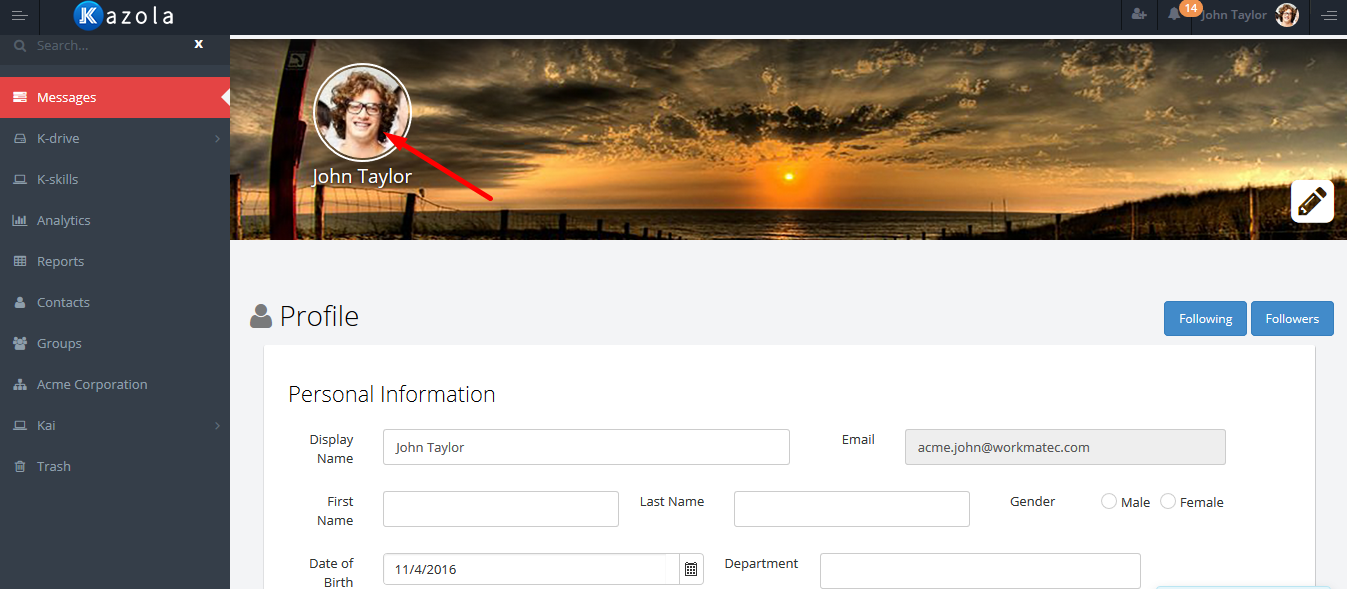This screenshot has width=1347, height=589.
Task: Click the Department input field
Action: pyautogui.click(x=980, y=571)
